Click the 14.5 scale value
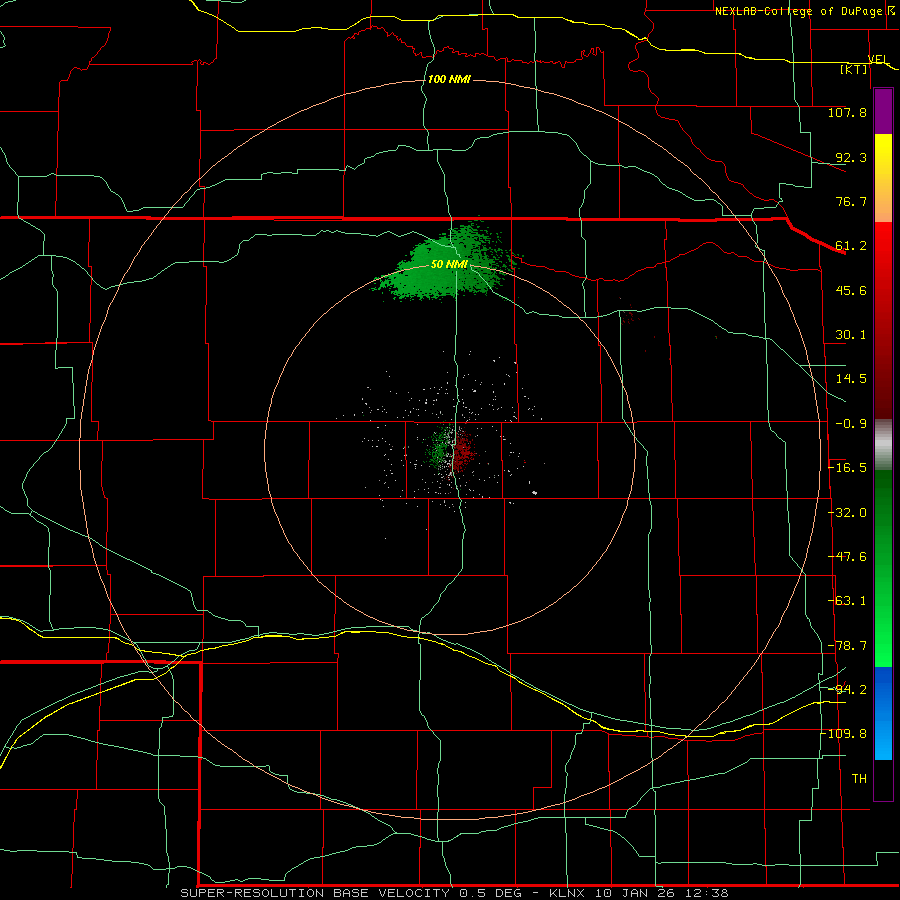Screen dimensions: 900x900 point(851,379)
